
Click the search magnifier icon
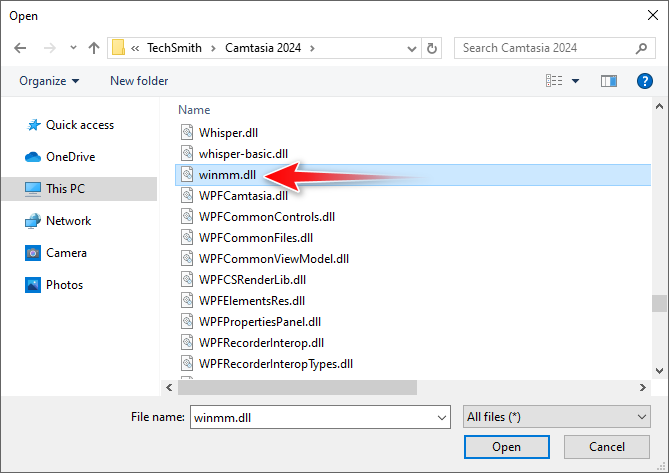(x=642, y=48)
